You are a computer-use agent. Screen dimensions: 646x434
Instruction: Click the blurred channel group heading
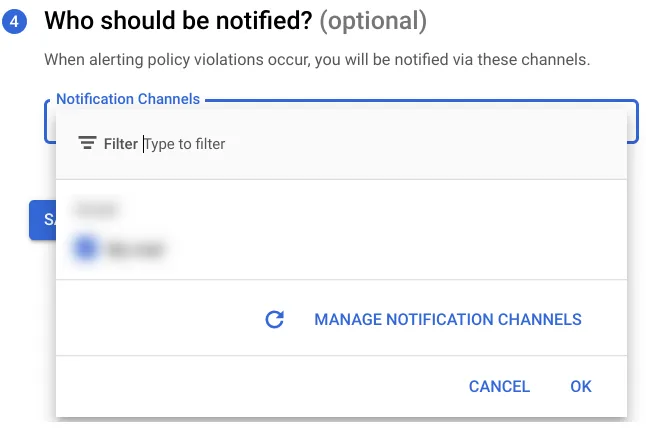[96, 210]
